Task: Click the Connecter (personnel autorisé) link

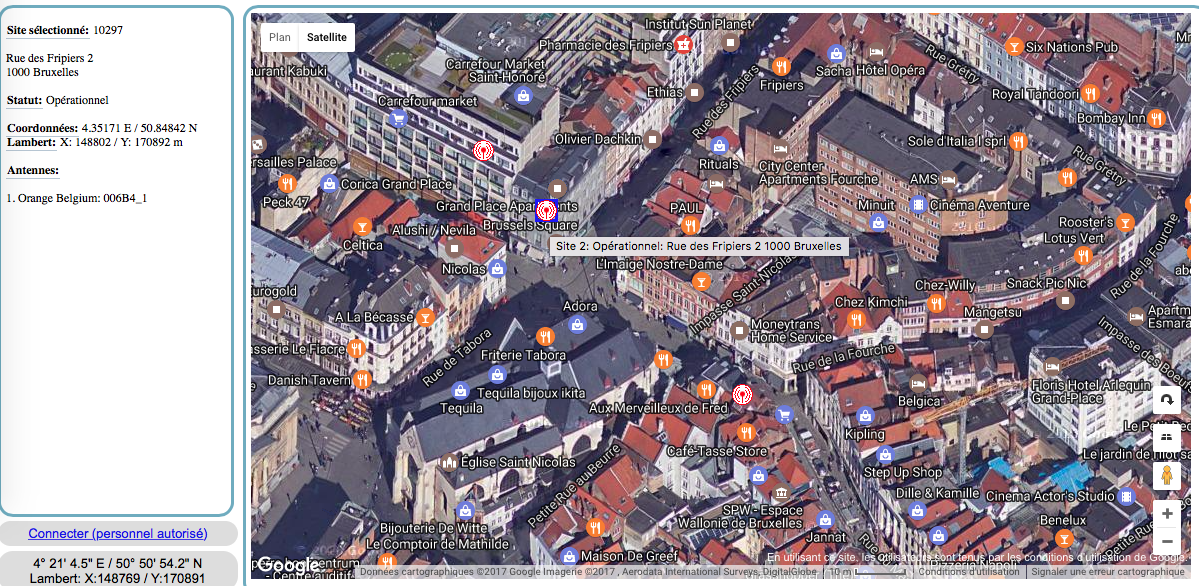Action: tap(118, 533)
